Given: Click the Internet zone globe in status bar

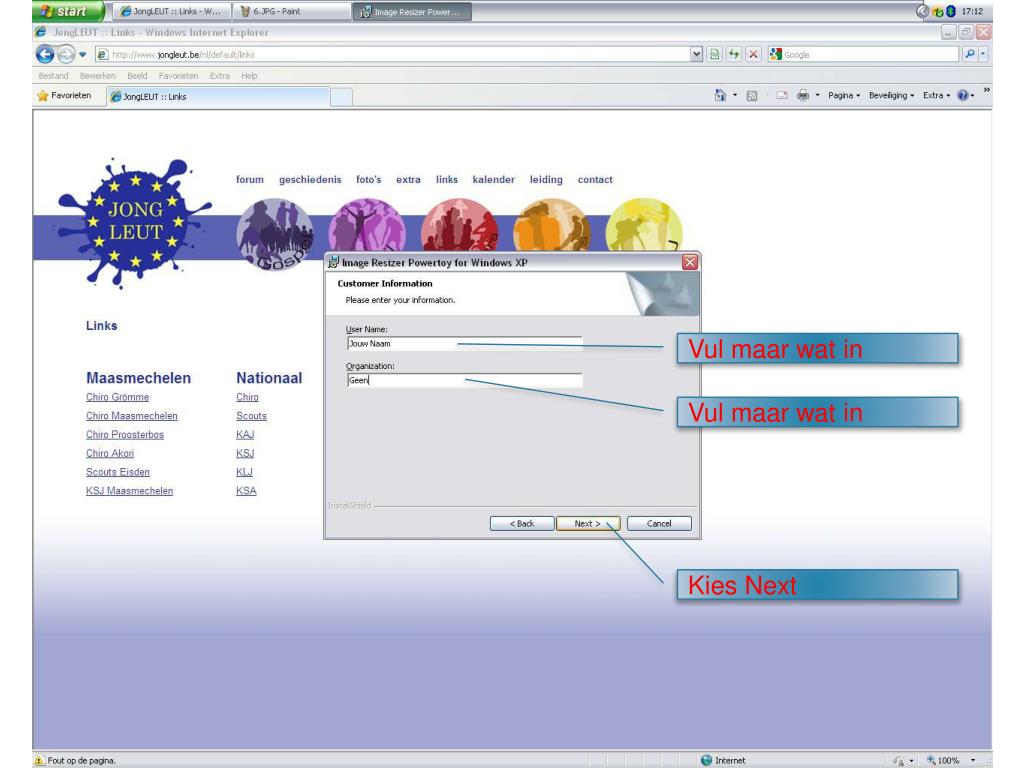Looking at the screenshot, I should coord(706,760).
